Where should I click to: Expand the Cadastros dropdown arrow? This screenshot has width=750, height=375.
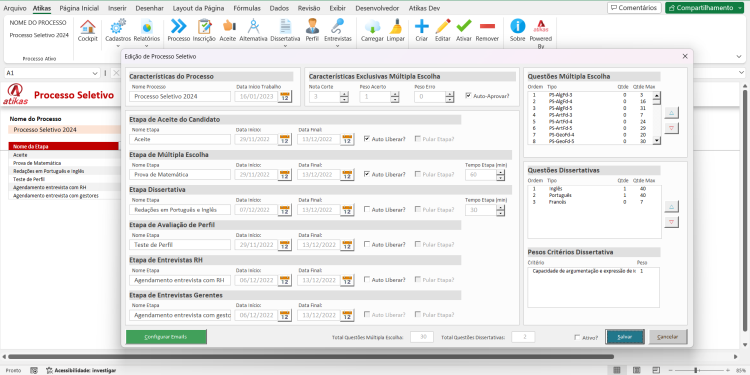point(118,46)
